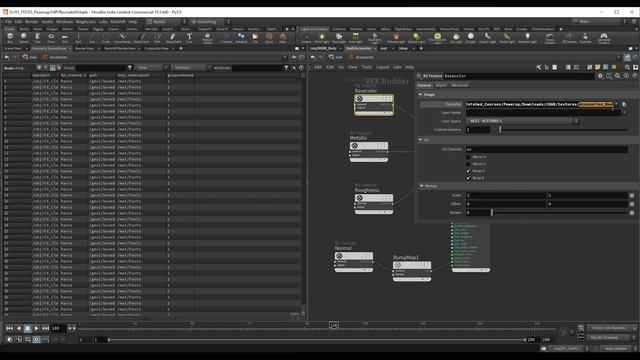
Task: Jump to the last frame button
Action: coord(45,328)
